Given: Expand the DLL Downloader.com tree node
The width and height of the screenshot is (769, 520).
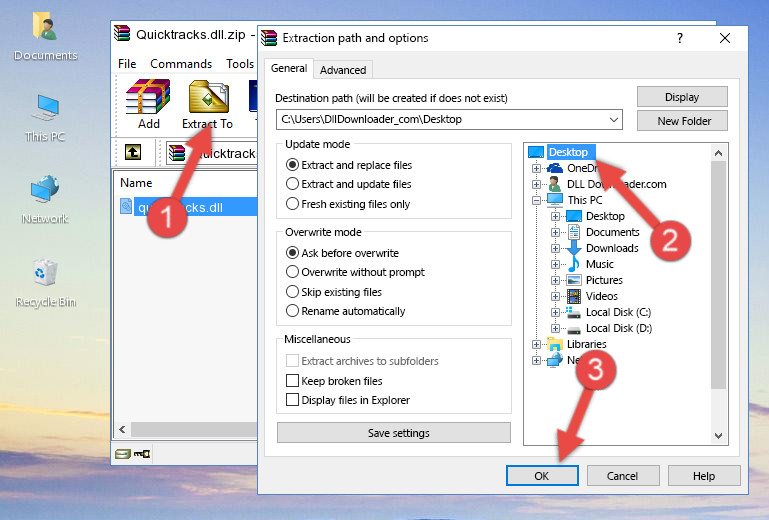Looking at the screenshot, I should [536, 184].
